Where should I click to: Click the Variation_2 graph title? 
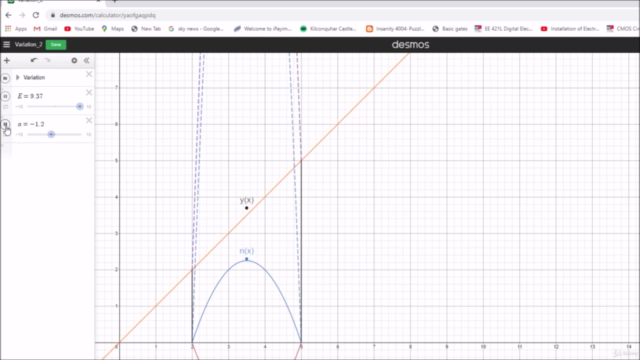[x=29, y=44]
